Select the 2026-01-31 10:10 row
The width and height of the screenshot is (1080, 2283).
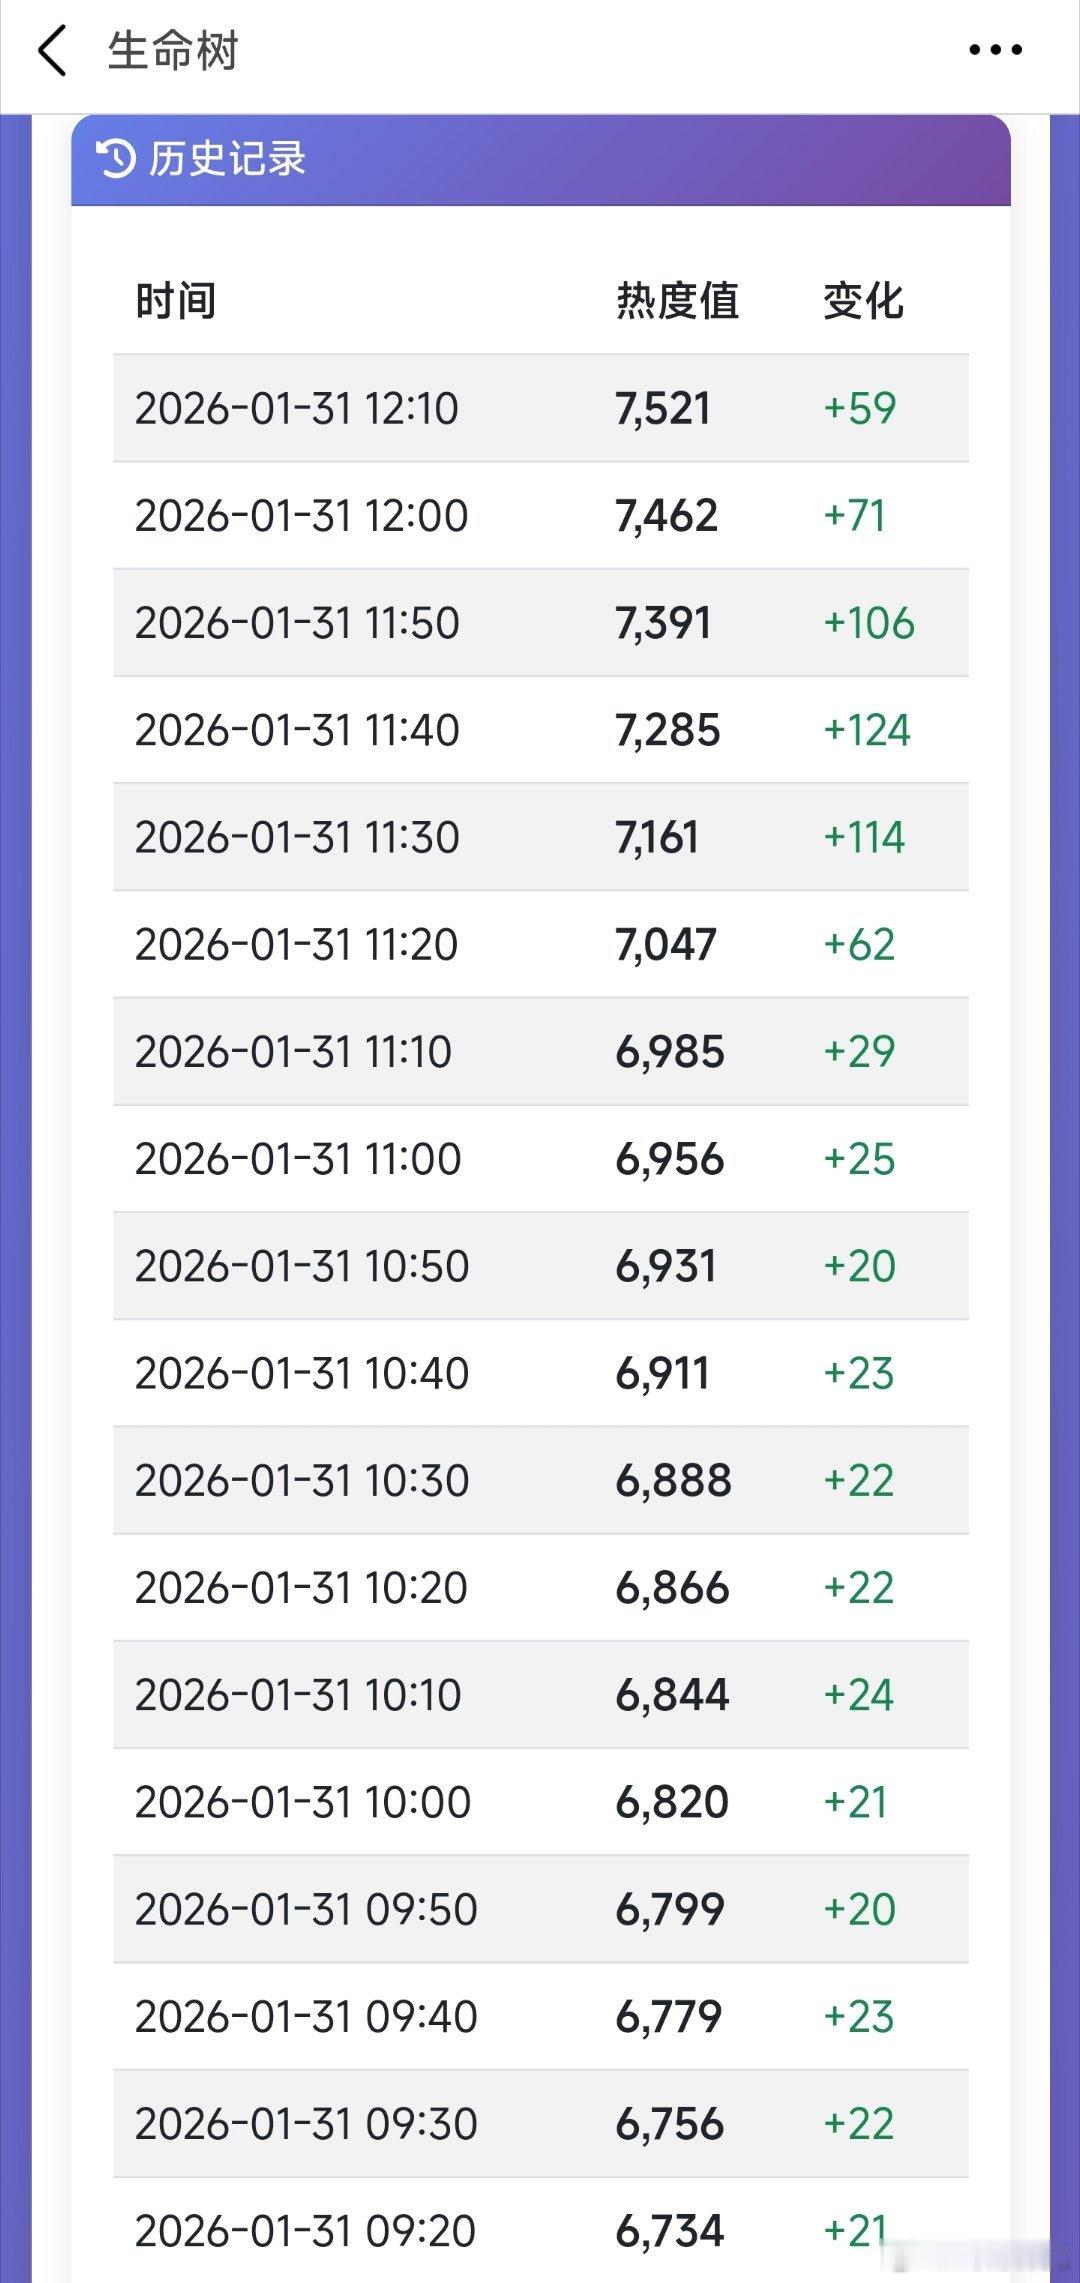pos(541,1695)
